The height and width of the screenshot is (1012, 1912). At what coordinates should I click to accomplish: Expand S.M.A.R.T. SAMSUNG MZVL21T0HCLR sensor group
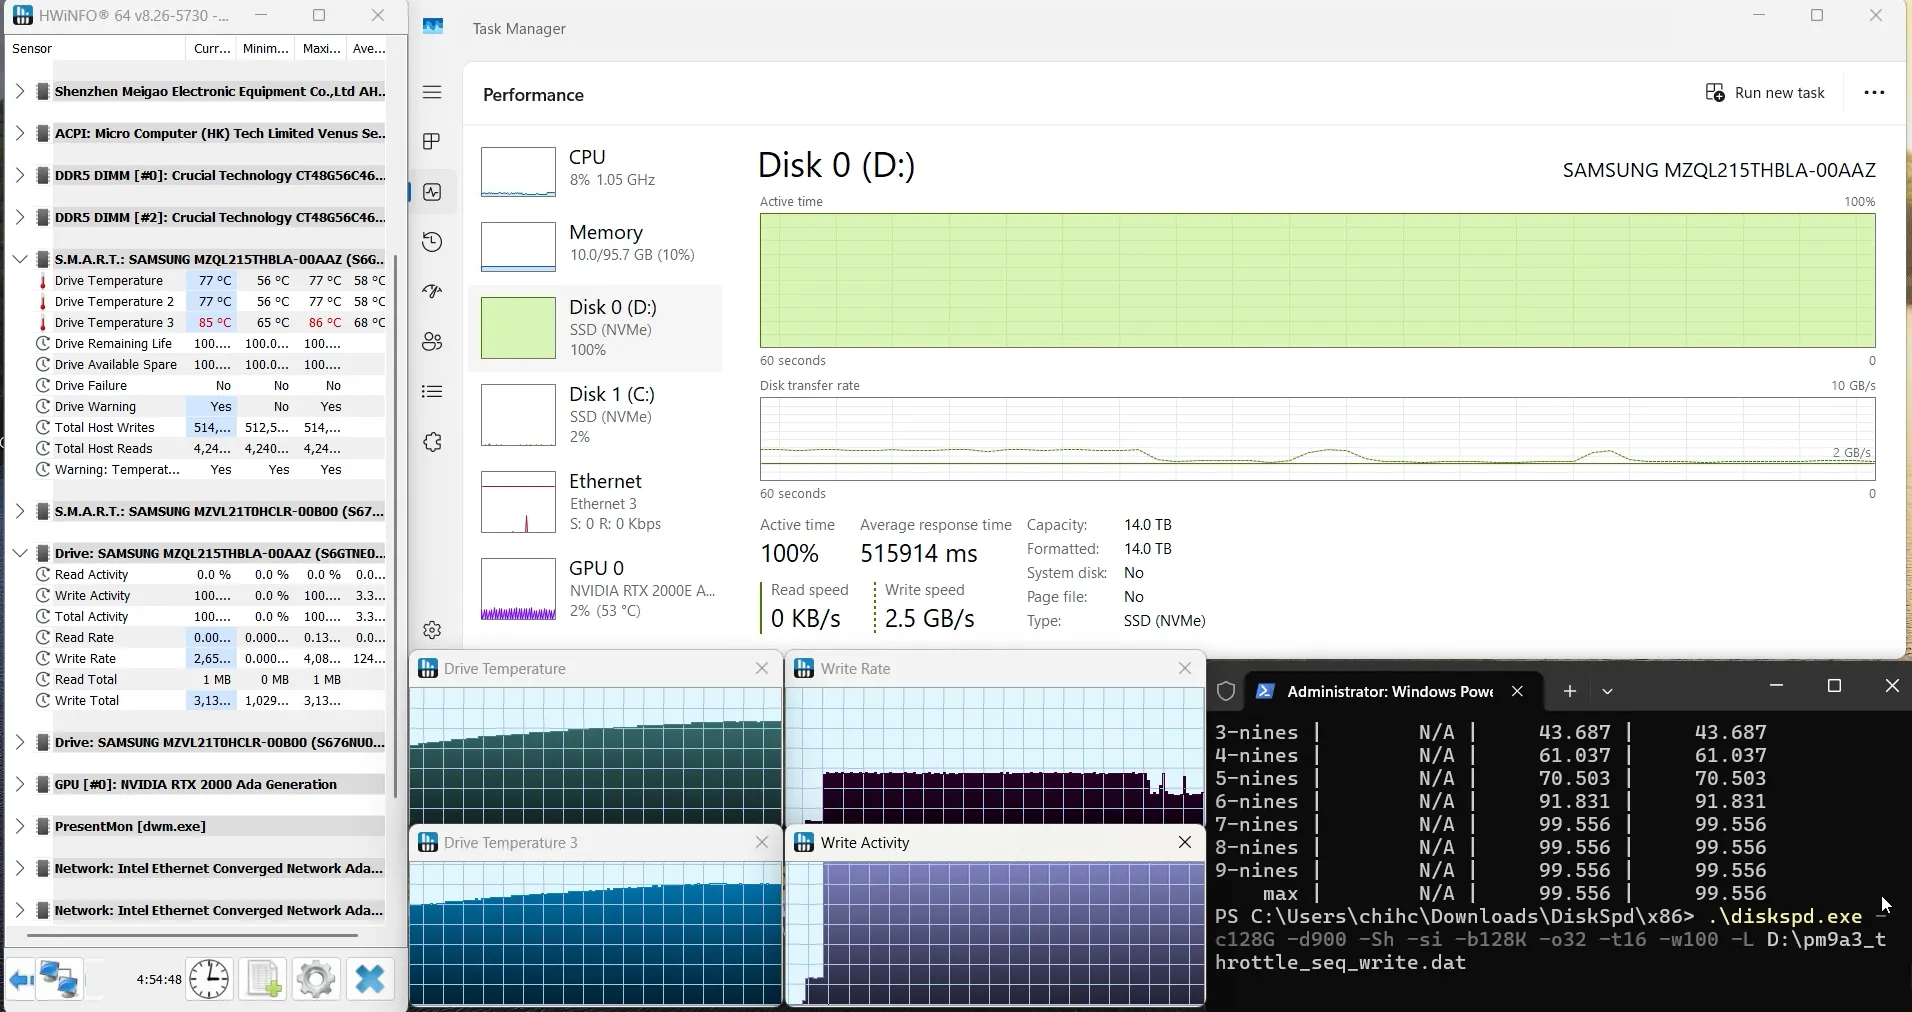[x=19, y=511]
